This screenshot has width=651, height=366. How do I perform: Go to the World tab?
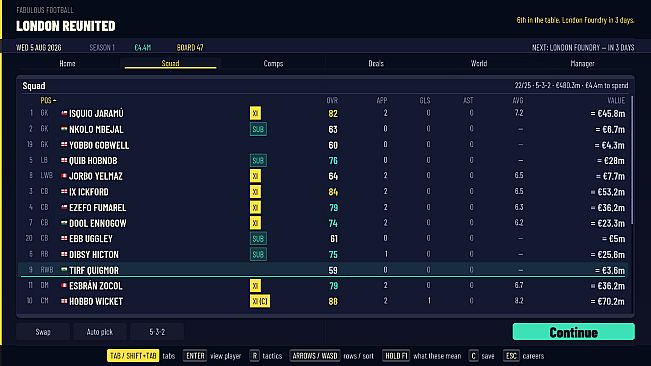(x=479, y=63)
